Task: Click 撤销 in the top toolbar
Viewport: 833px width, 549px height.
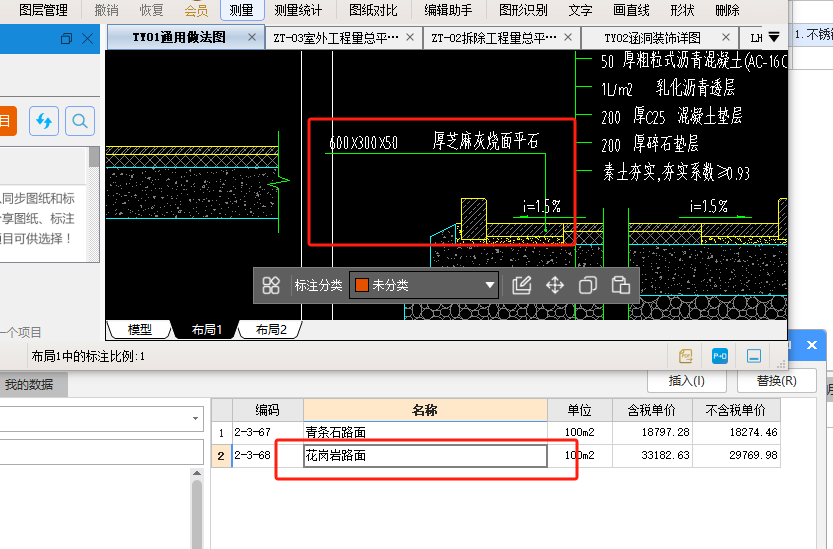Action: tap(106, 10)
